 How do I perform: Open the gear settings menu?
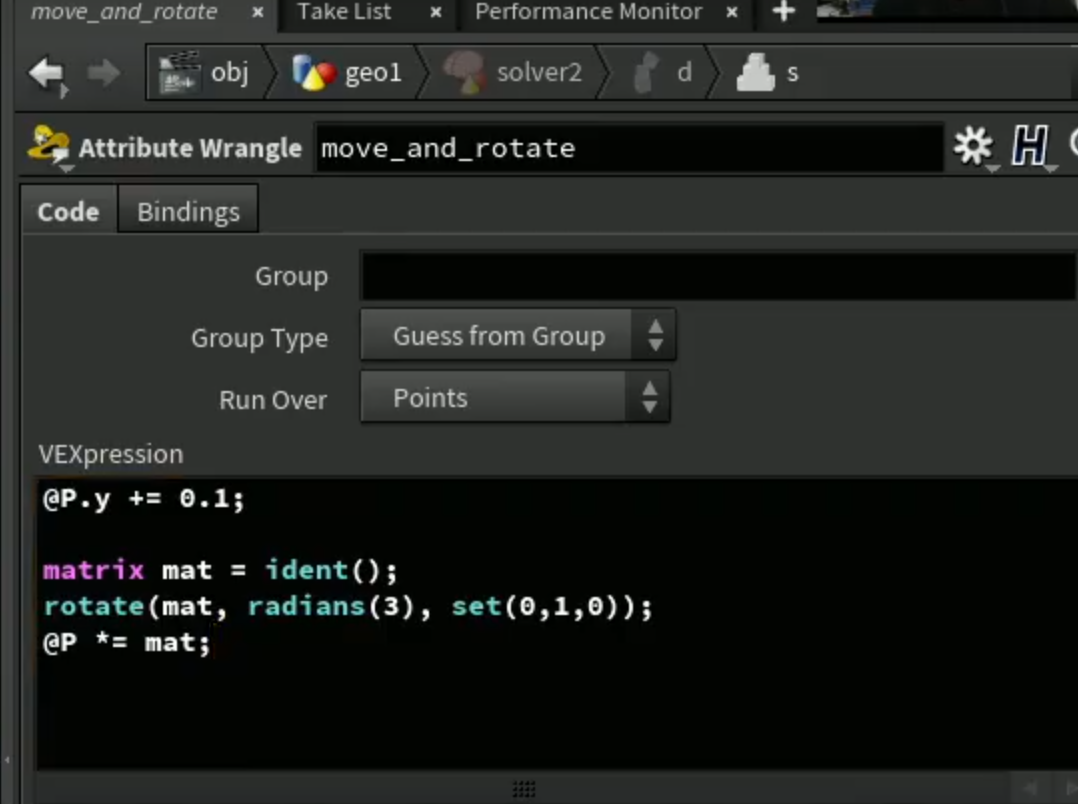(973, 146)
